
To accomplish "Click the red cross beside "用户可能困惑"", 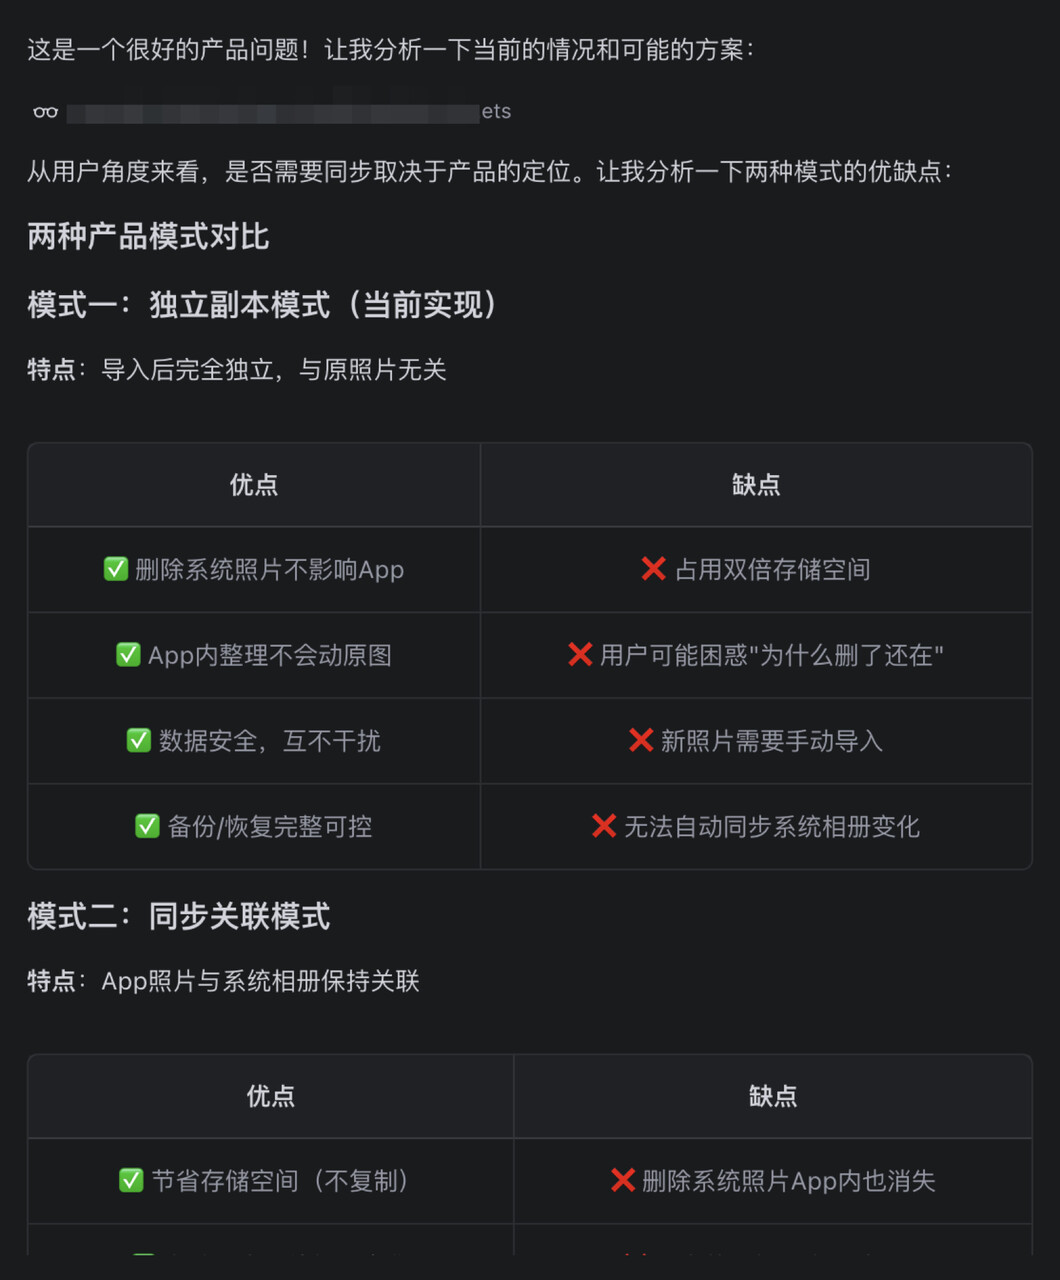I will (580, 655).
